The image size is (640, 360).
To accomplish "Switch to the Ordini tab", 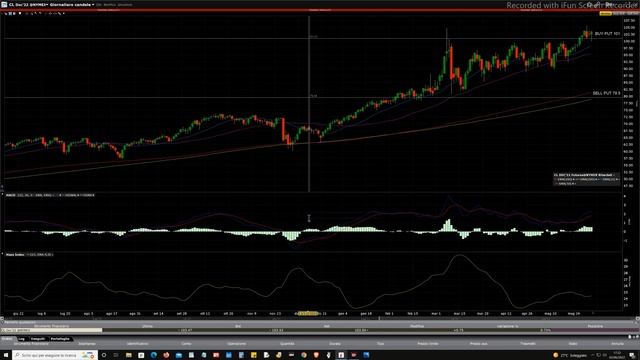I will point(7,339).
